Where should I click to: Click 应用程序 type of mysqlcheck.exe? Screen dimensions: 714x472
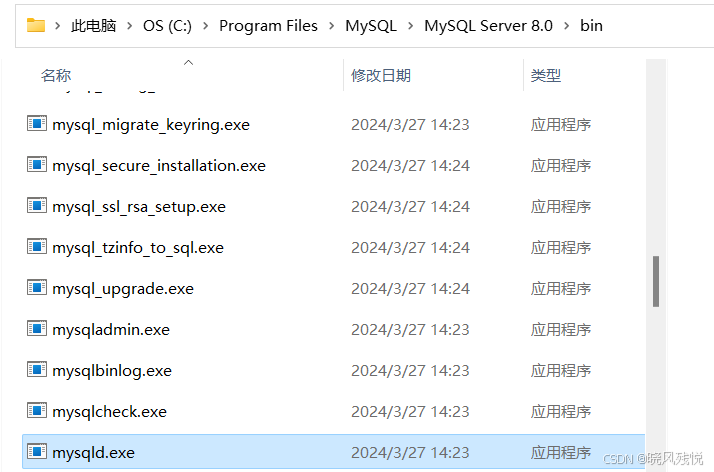click(x=561, y=411)
